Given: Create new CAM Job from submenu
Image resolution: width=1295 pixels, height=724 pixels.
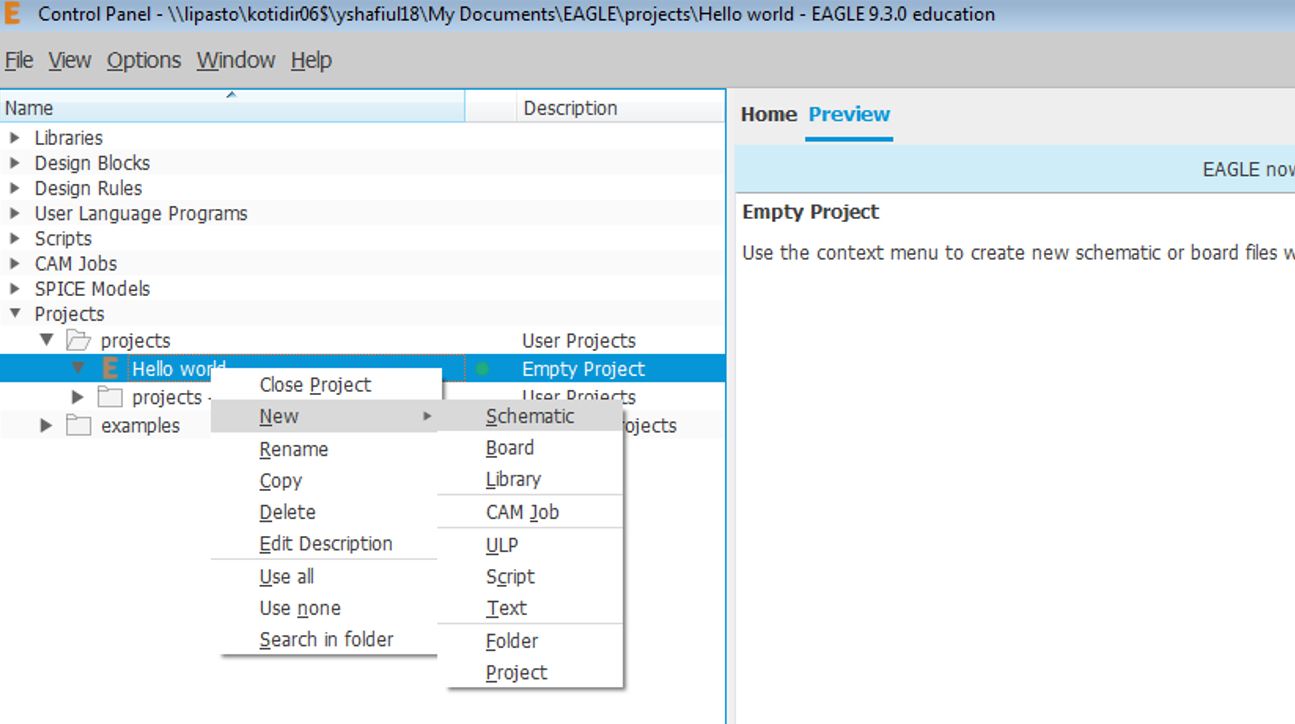Looking at the screenshot, I should click(x=530, y=512).
